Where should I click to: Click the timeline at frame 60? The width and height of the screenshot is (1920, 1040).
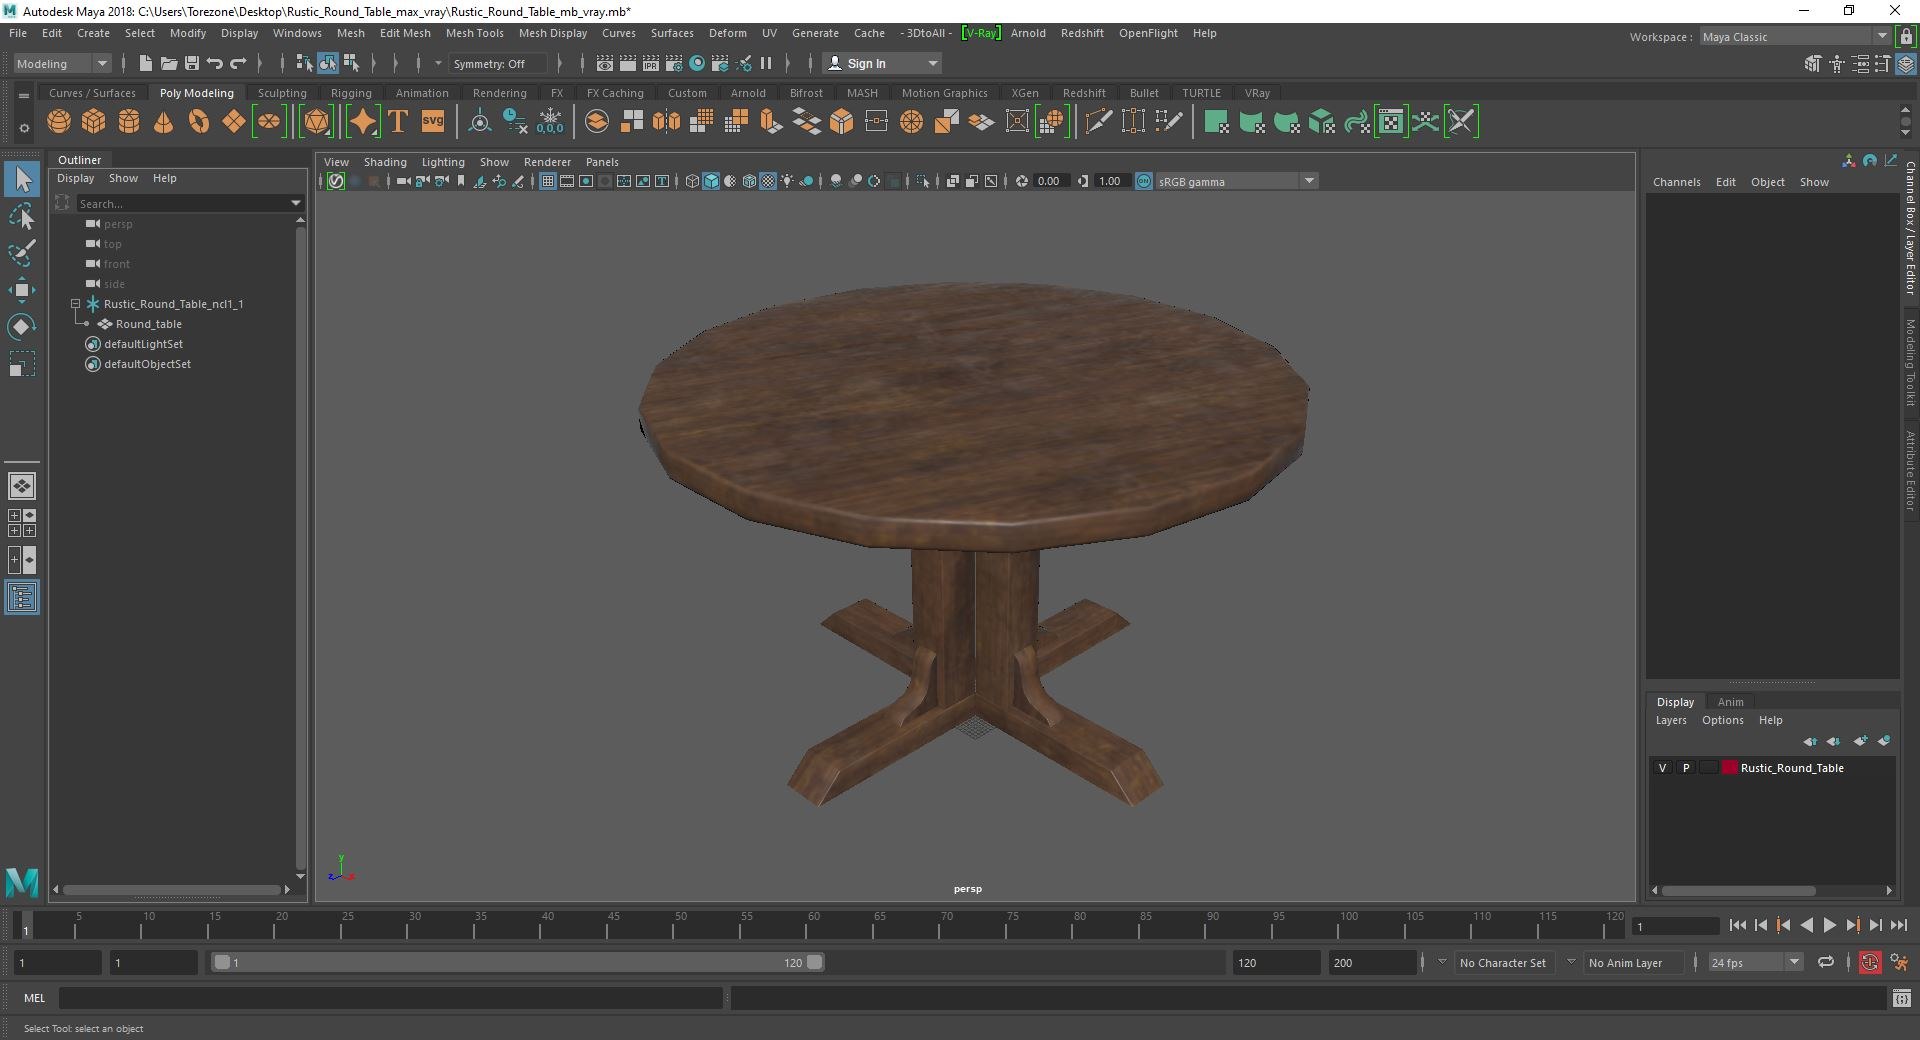pos(813,925)
